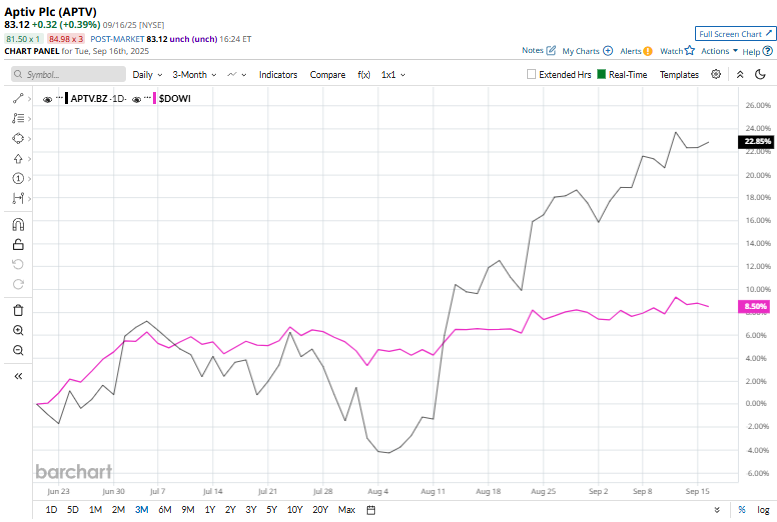Open the 3-Month period dropdown
This screenshot has height=522, width=777.
pos(194,75)
